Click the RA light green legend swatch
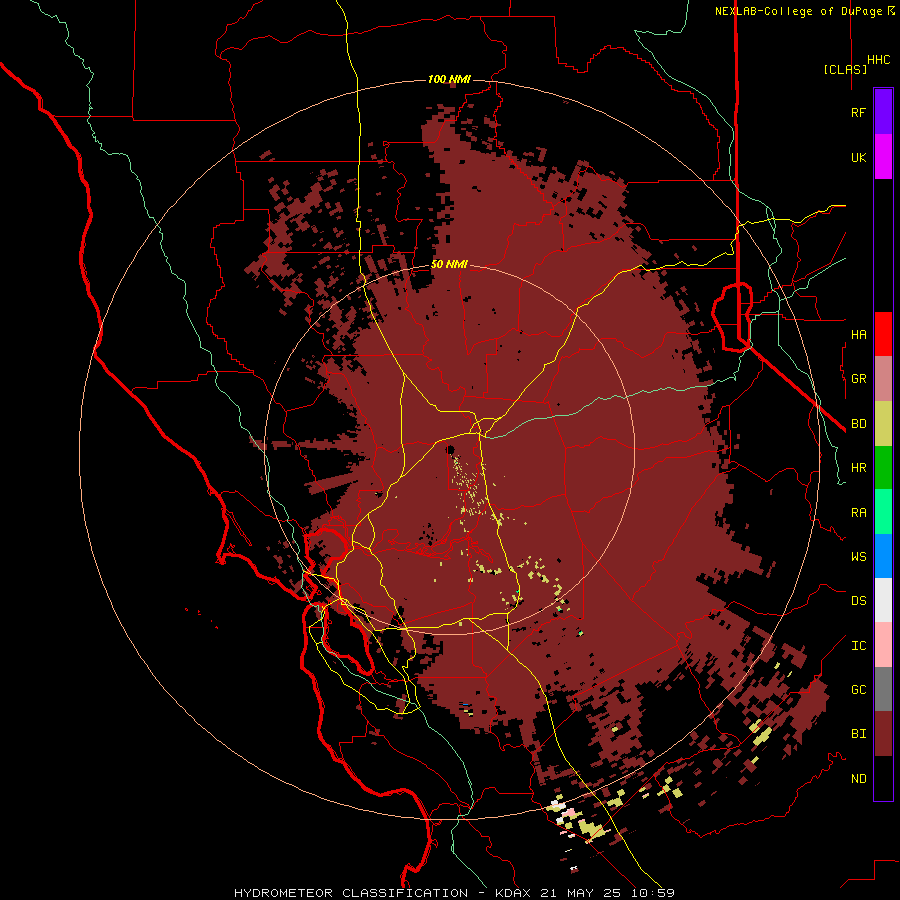900x900 pixels. (x=883, y=512)
